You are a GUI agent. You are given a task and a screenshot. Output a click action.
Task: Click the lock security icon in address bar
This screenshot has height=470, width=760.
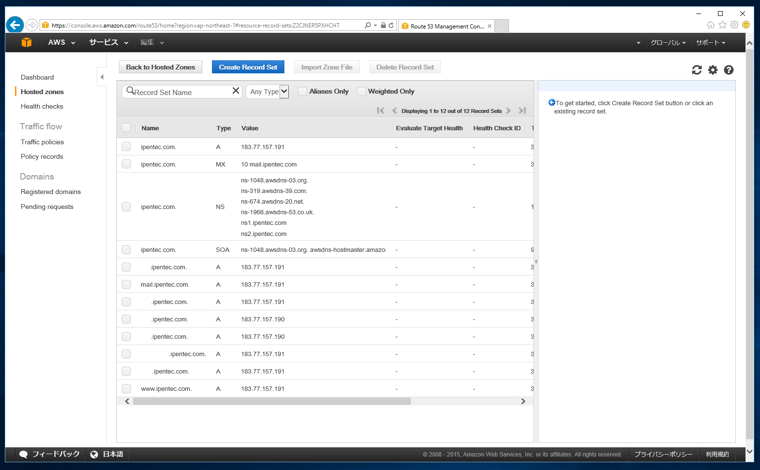383,25
